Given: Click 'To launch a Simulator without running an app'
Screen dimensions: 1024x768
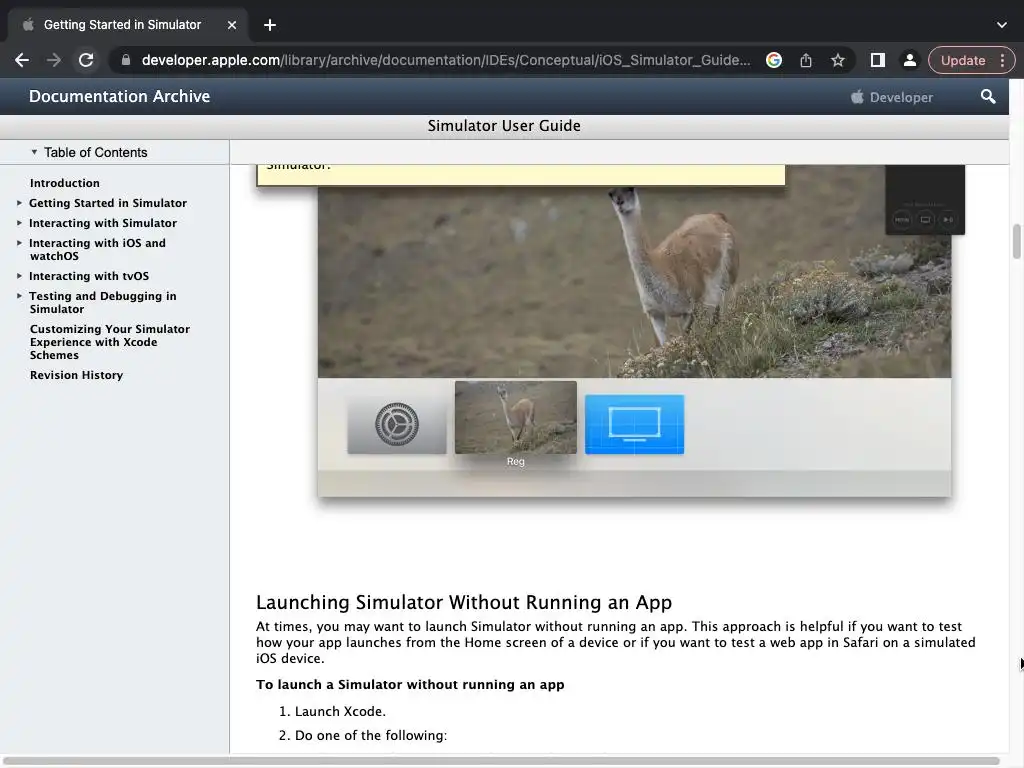Looking at the screenshot, I should pos(410,684).
